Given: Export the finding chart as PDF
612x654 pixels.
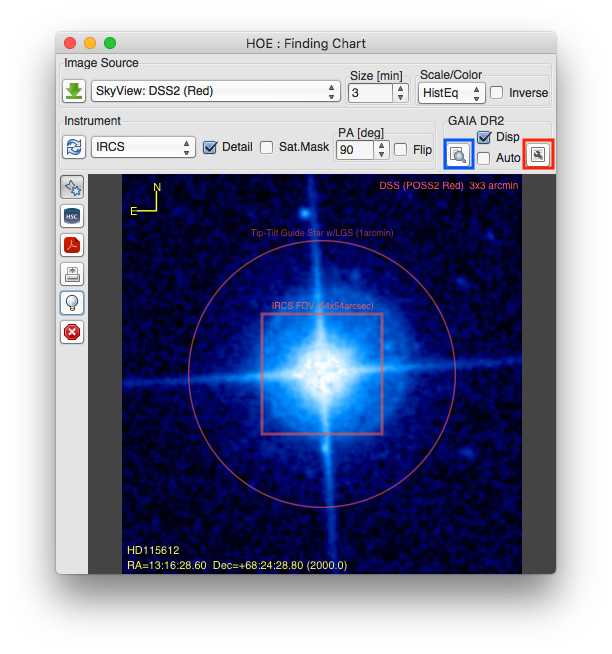Looking at the screenshot, I should pos(72,245).
